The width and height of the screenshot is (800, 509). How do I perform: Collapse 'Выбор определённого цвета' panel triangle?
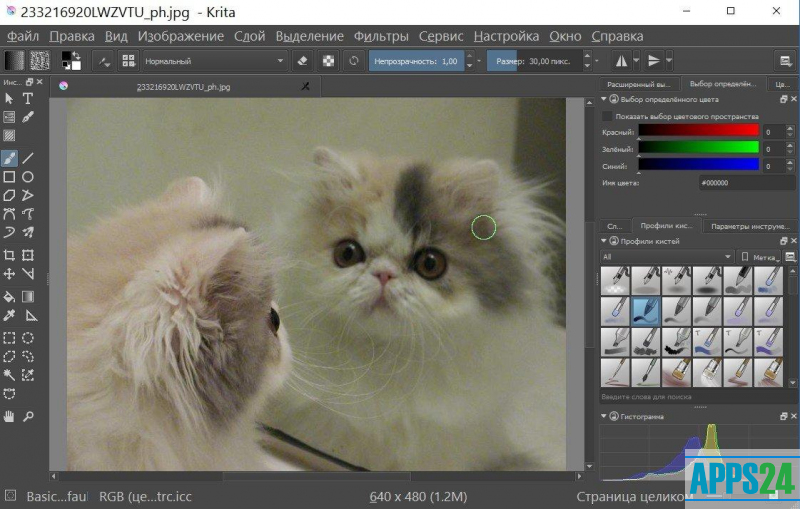point(604,99)
